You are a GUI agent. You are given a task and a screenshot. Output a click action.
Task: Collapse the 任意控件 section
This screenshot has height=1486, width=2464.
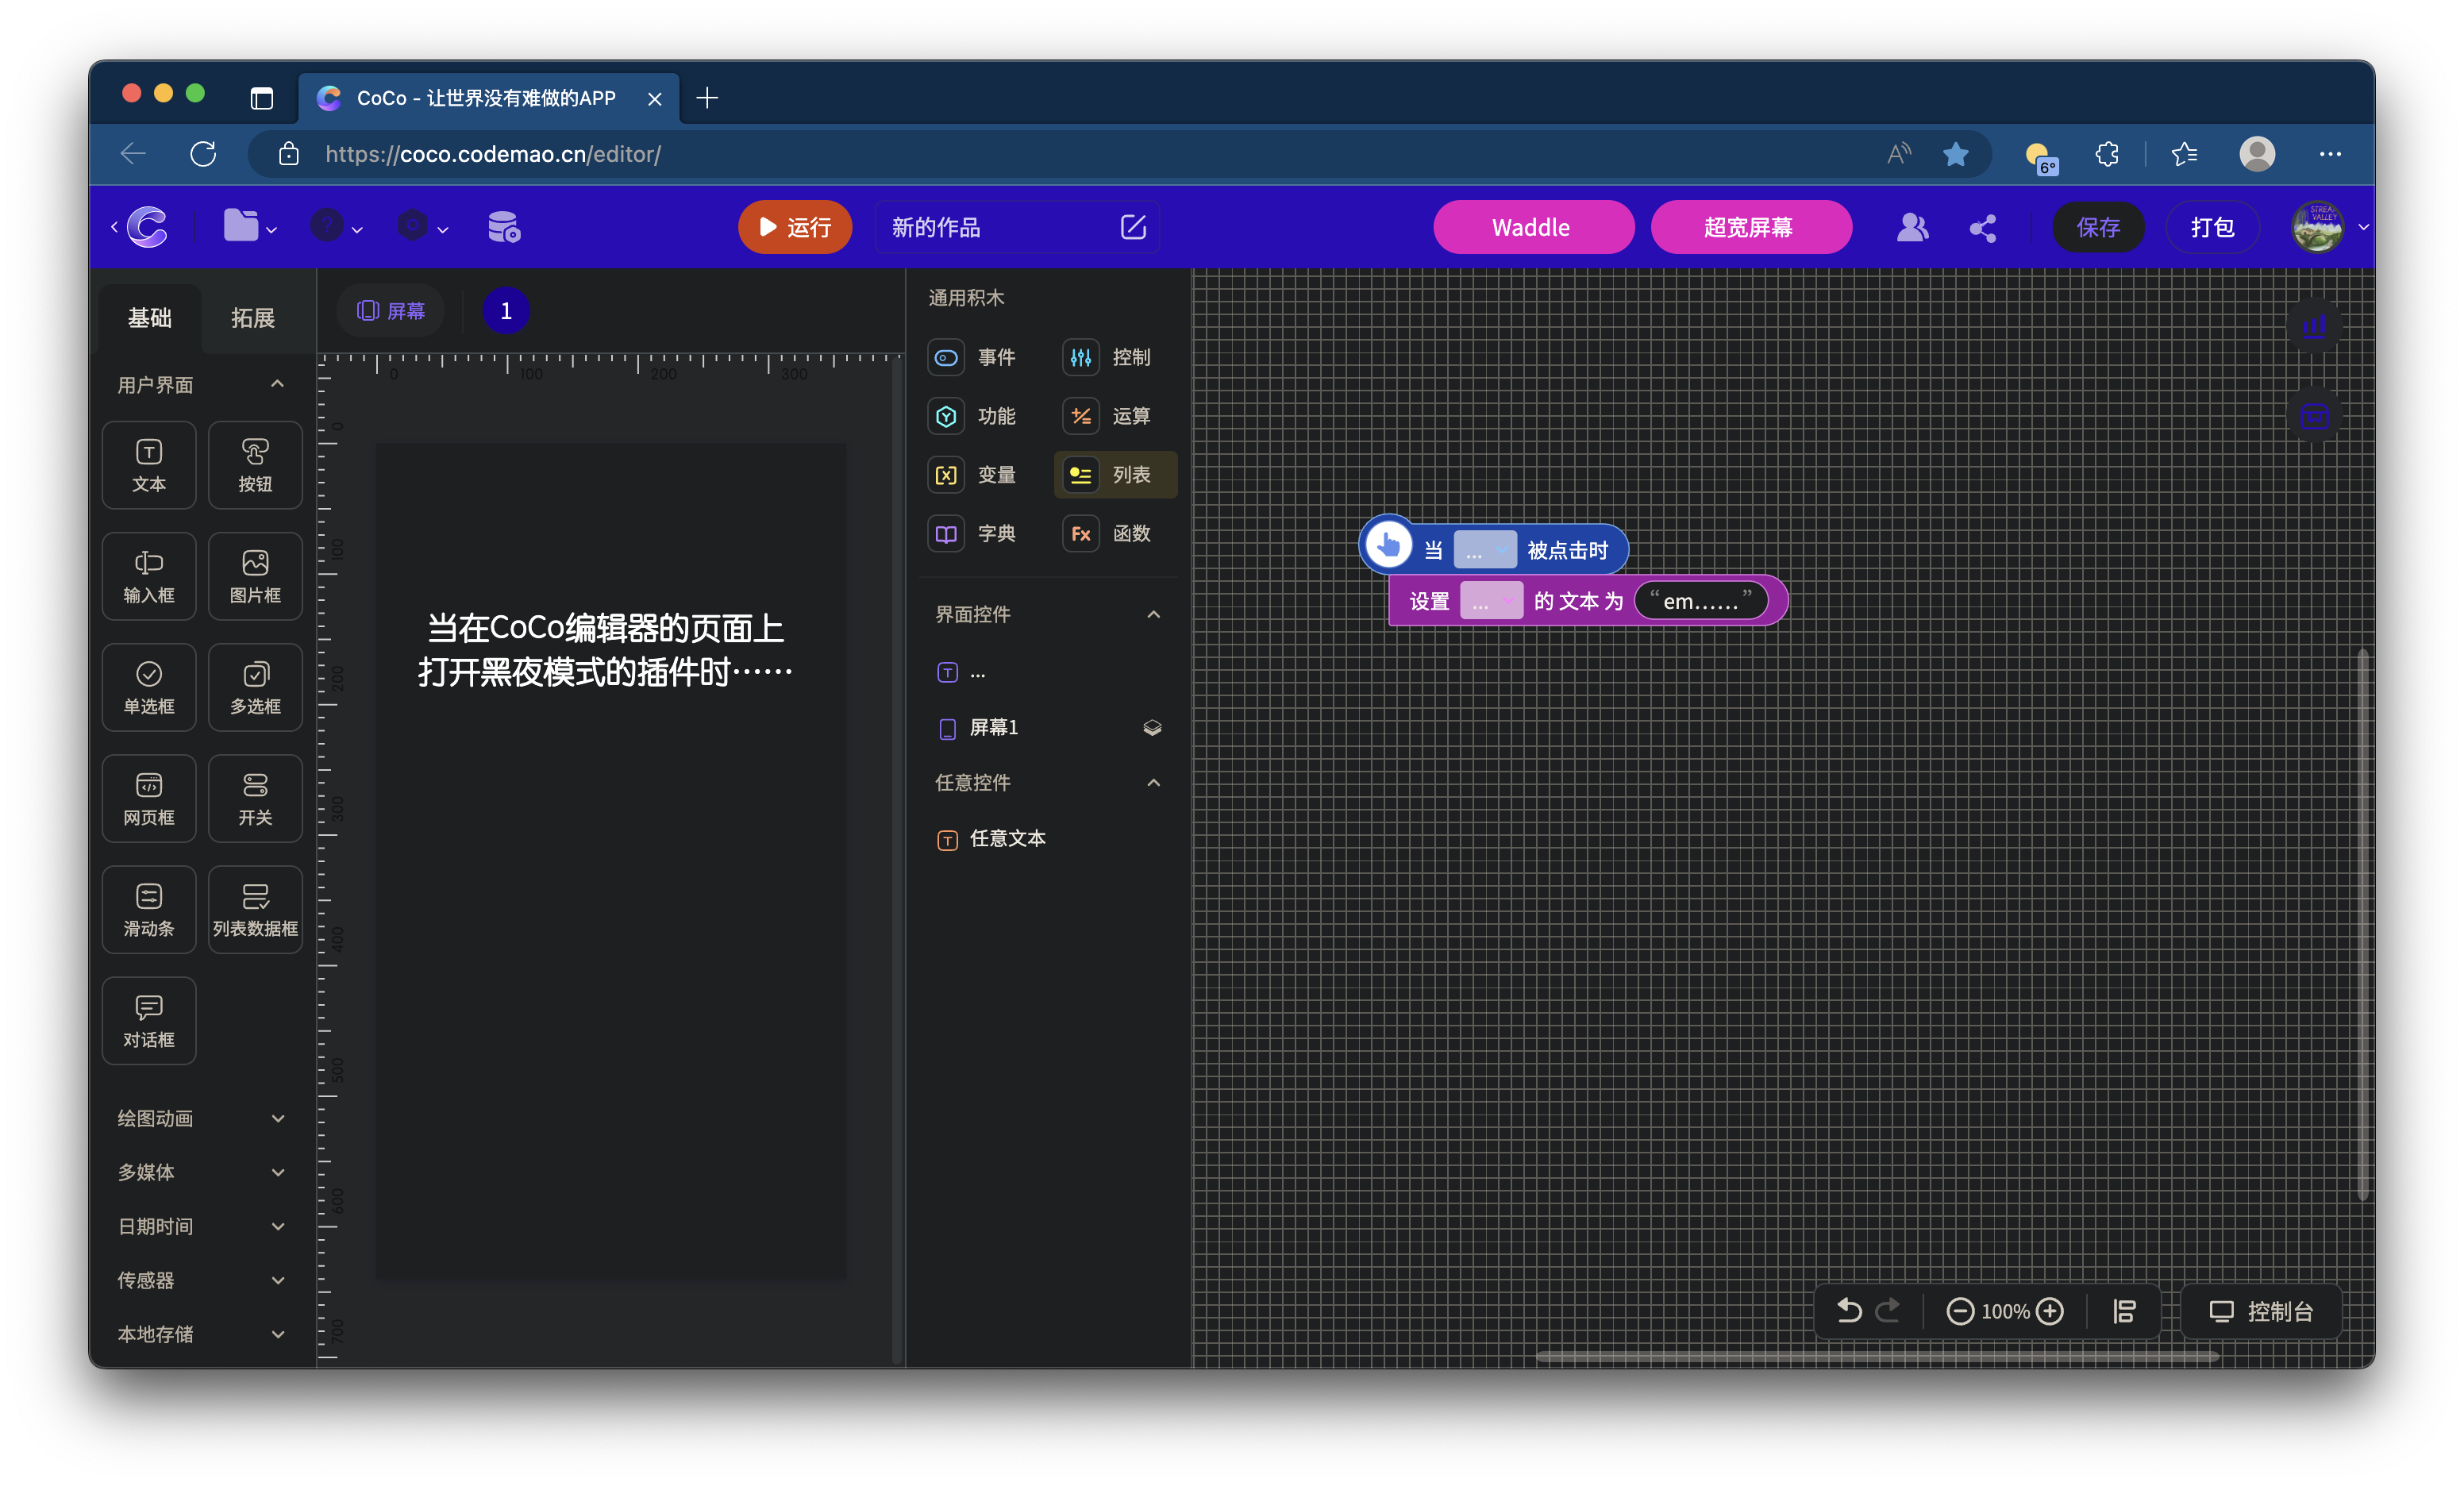[1153, 782]
